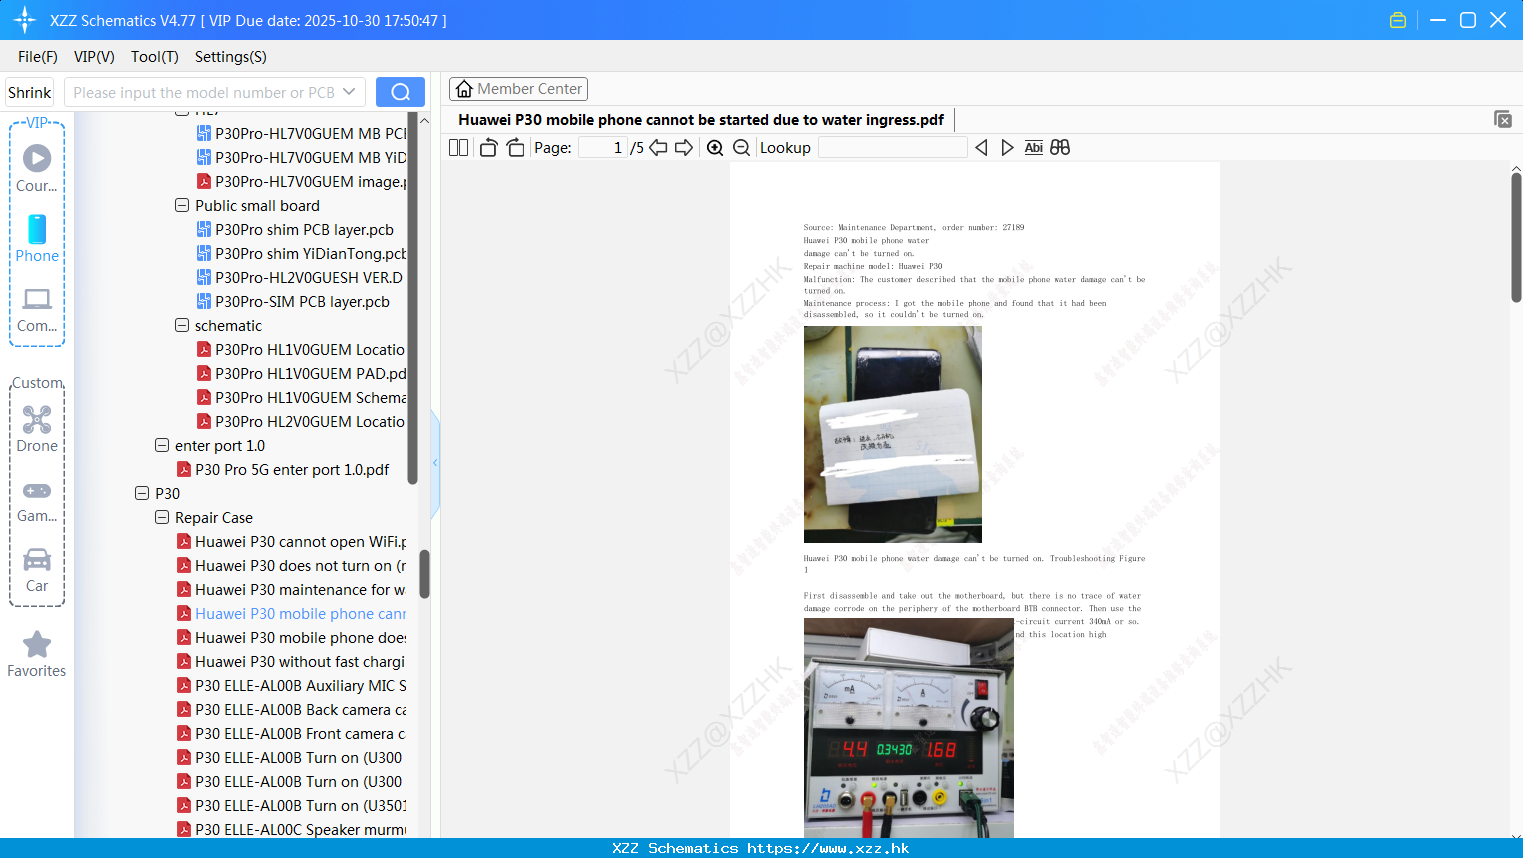Screen dimensions: 1523x858
Task: Collapse the schematic folder
Action: (182, 325)
